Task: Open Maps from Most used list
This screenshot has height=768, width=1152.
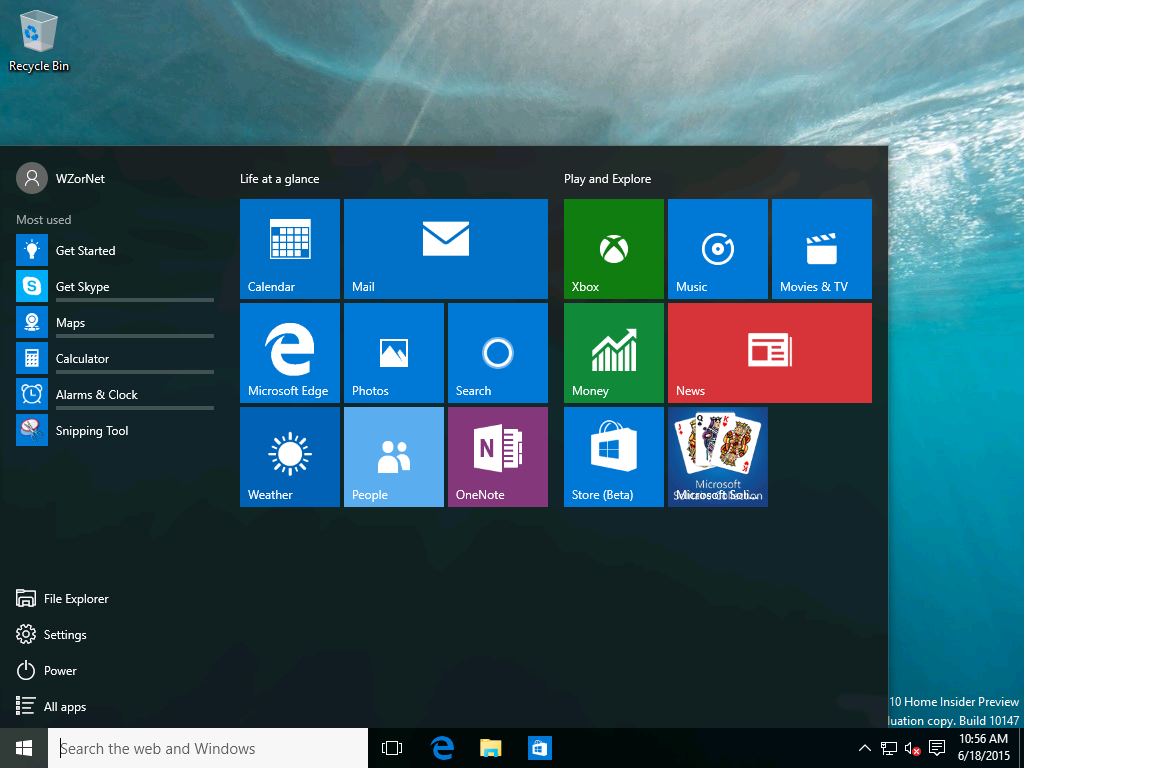Action: tap(115, 322)
